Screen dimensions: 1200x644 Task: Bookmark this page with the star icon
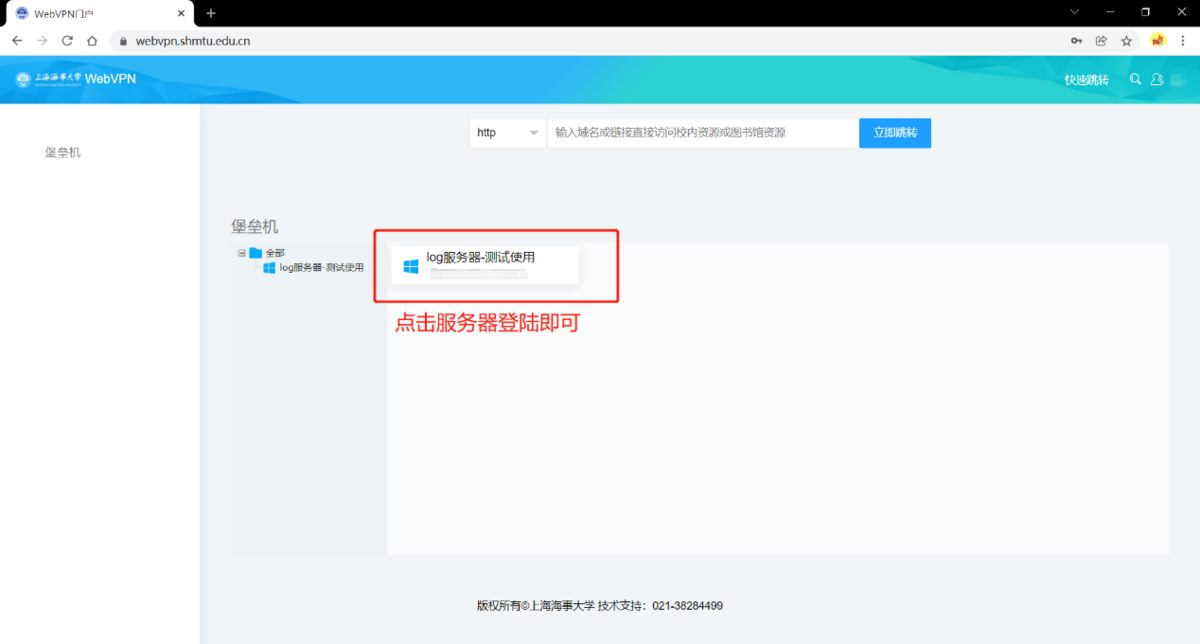[x=1126, y=41]
